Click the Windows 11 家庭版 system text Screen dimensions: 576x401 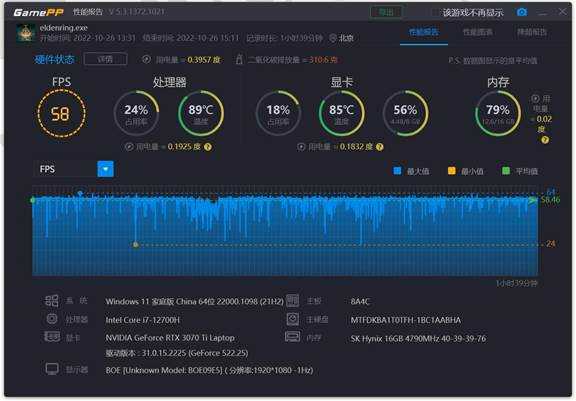tap(194, 301)
